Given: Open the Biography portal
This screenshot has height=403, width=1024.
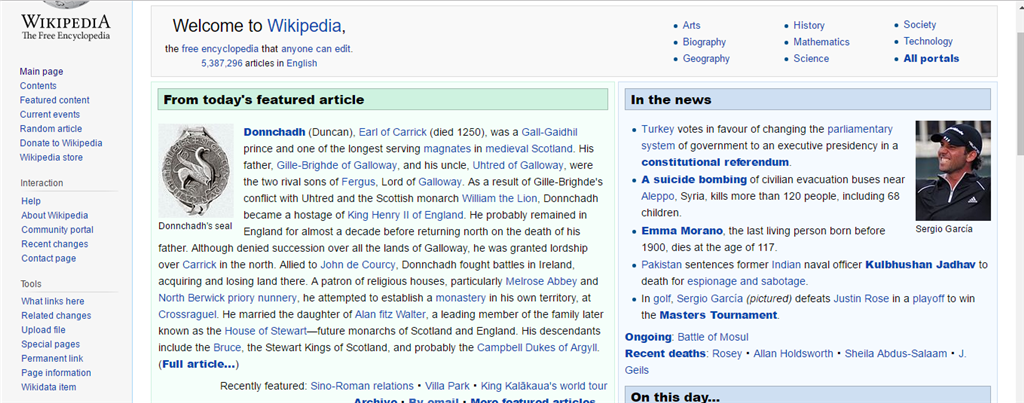Looking at the screenshot, I should pyautogui.click(x=704, y=42).
